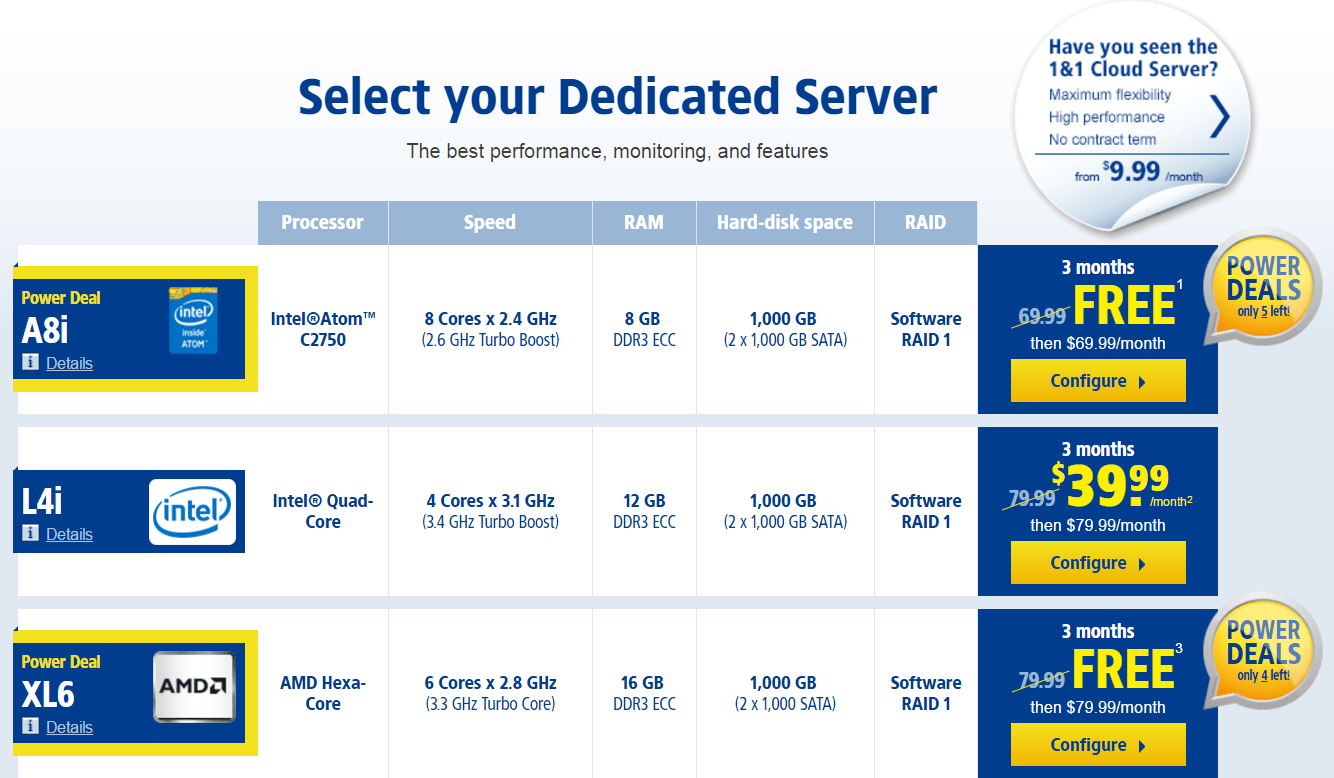Open Details for the A8i server

coord(68,363)
